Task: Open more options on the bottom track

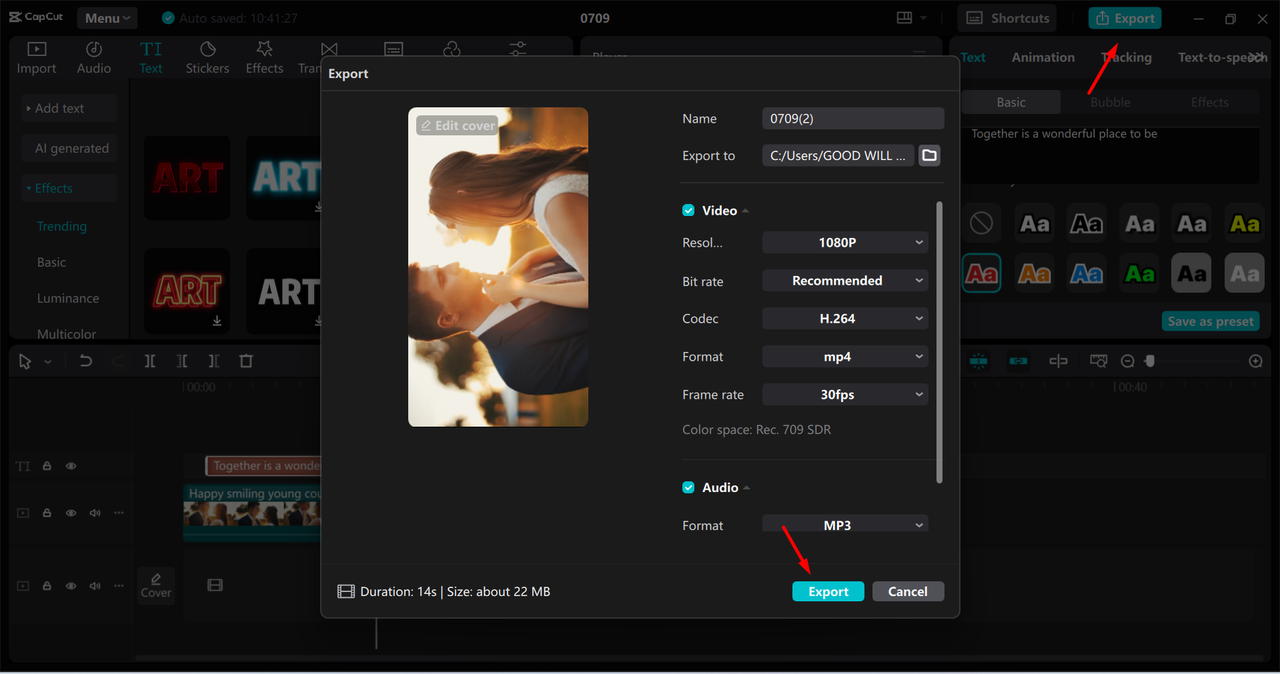Action: coord(119,586)
